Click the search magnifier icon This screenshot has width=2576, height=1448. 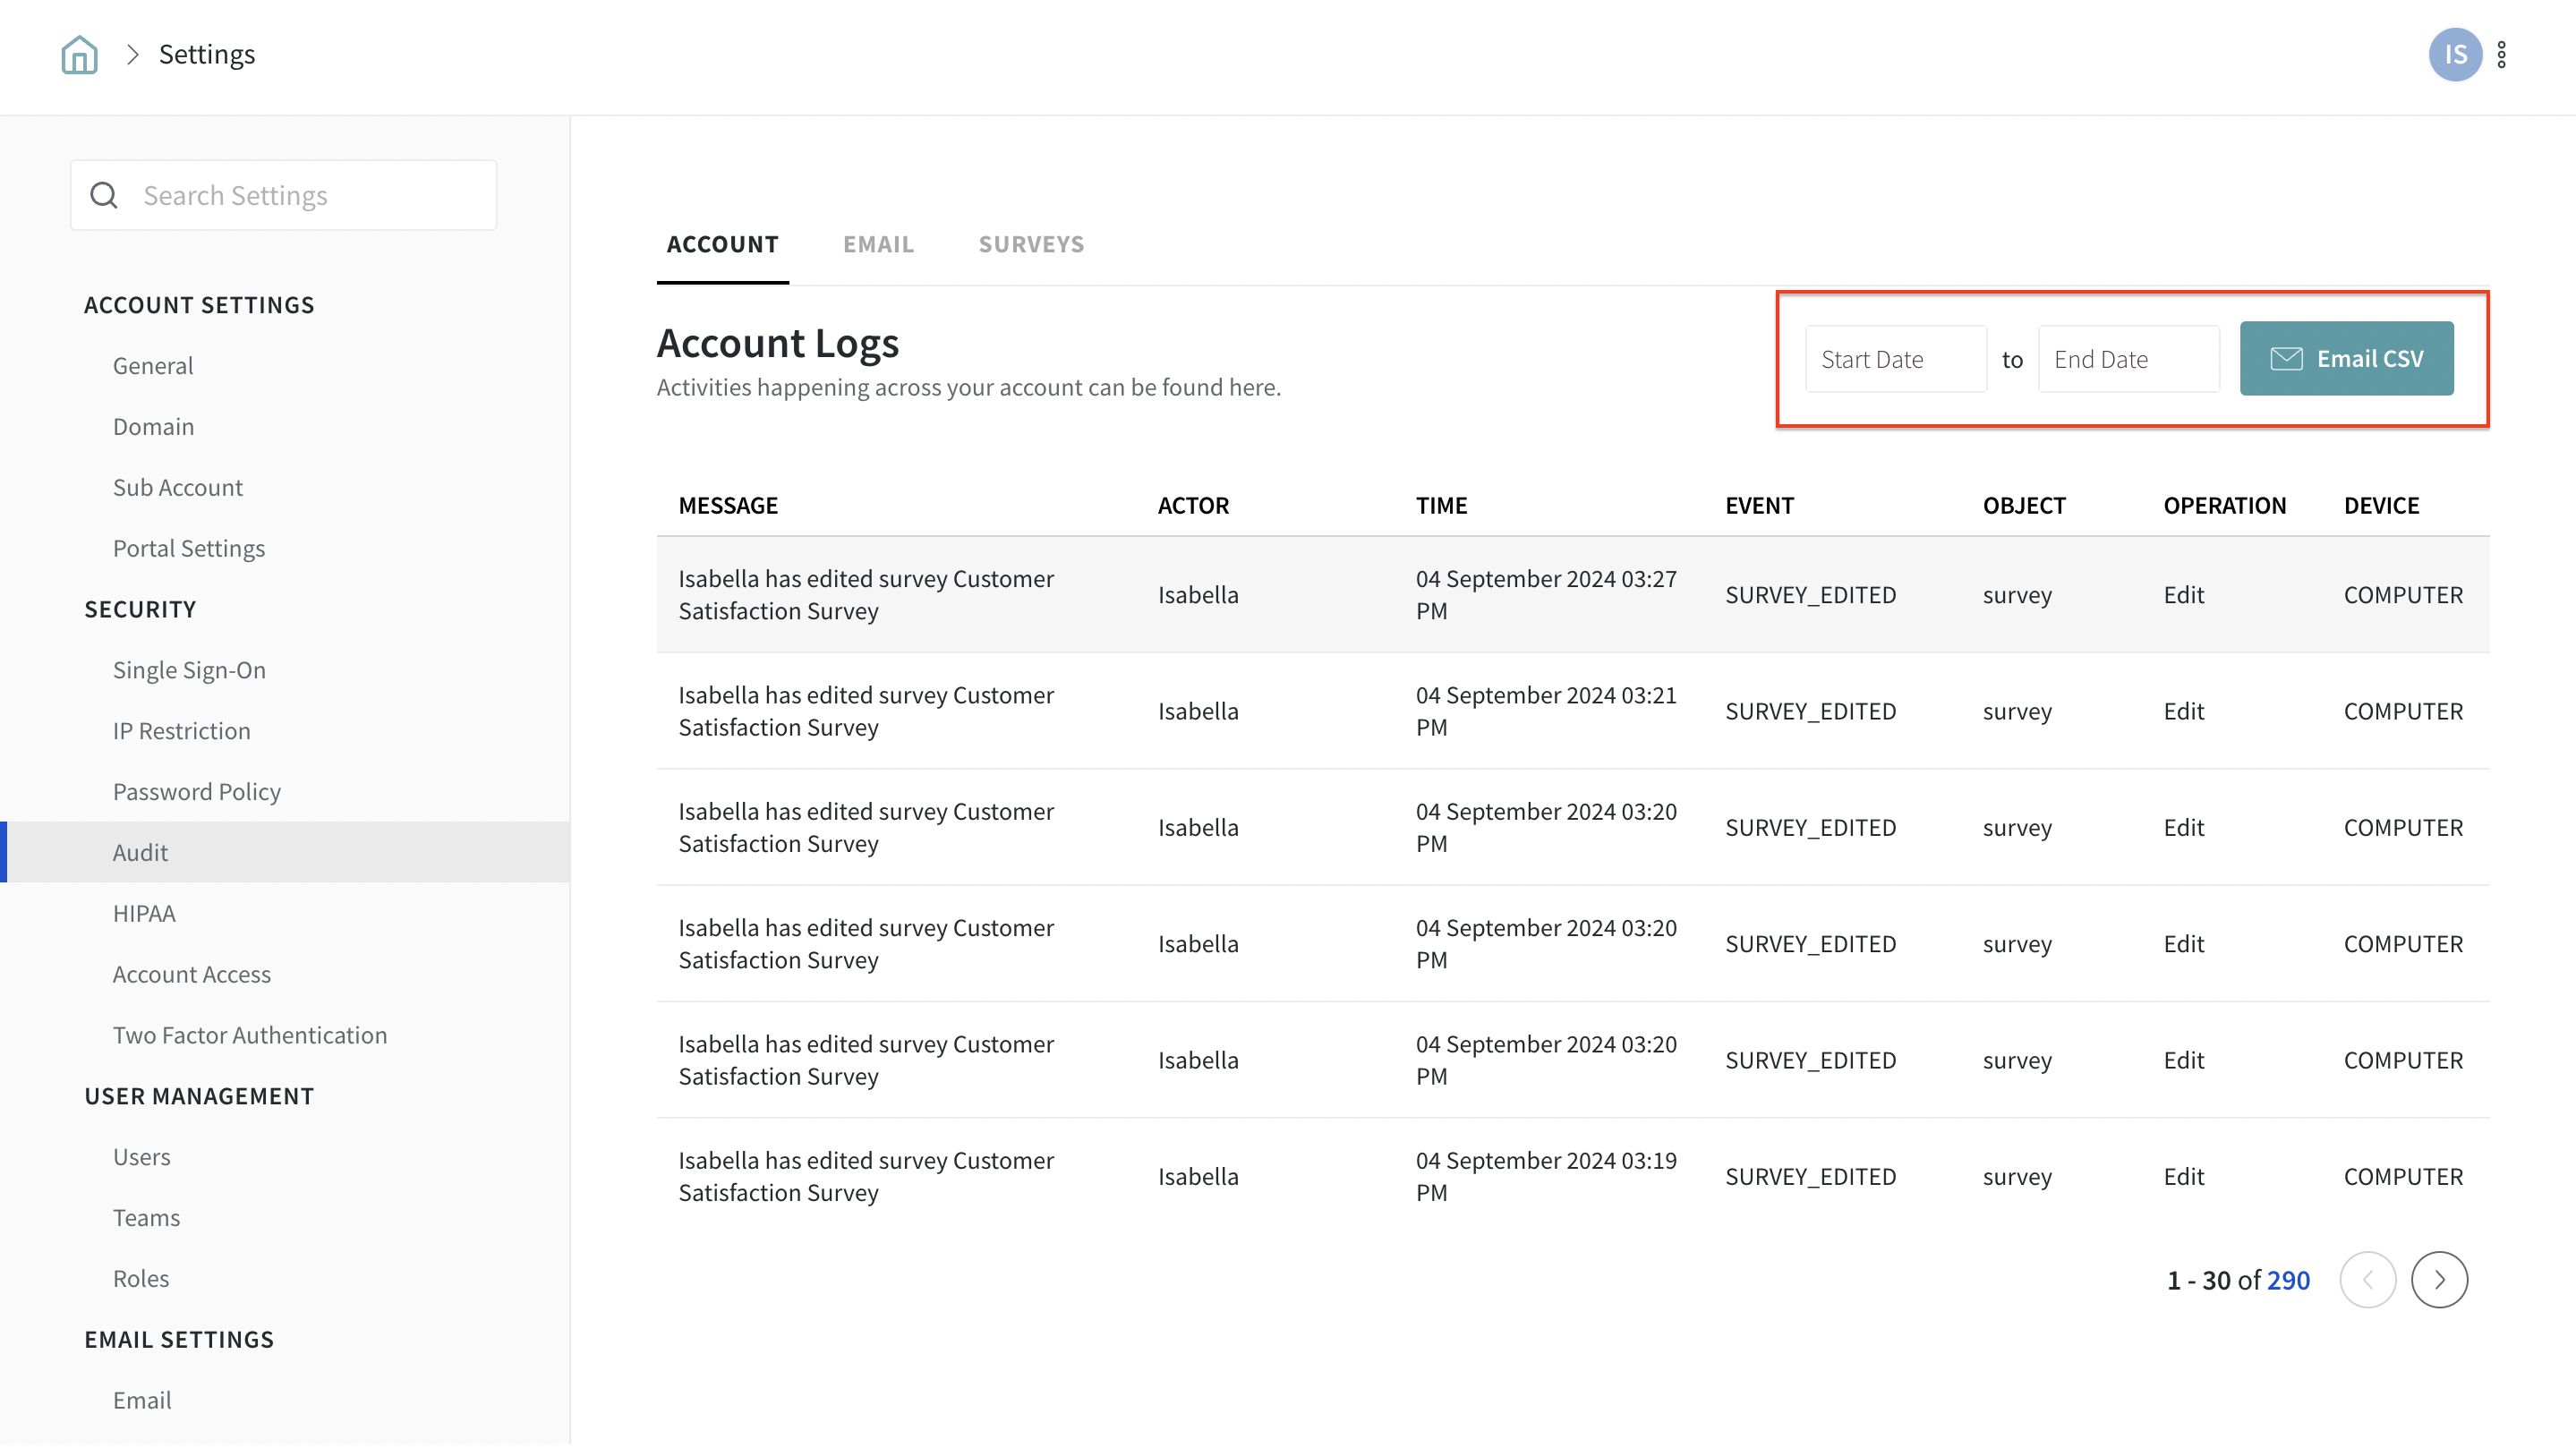(104, 195)
